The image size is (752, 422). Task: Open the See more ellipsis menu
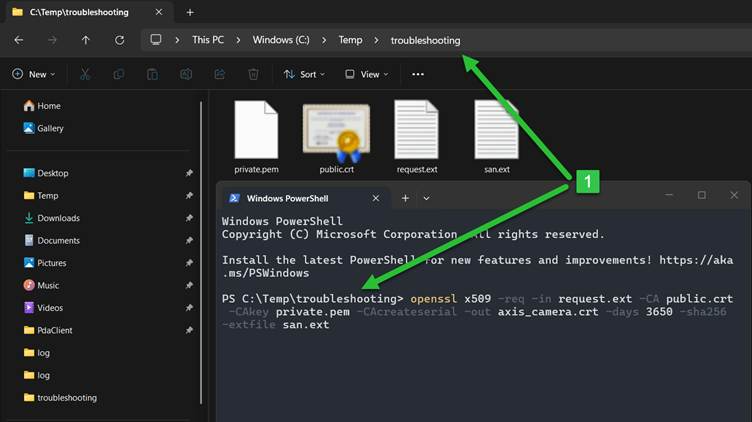[418, 74]
